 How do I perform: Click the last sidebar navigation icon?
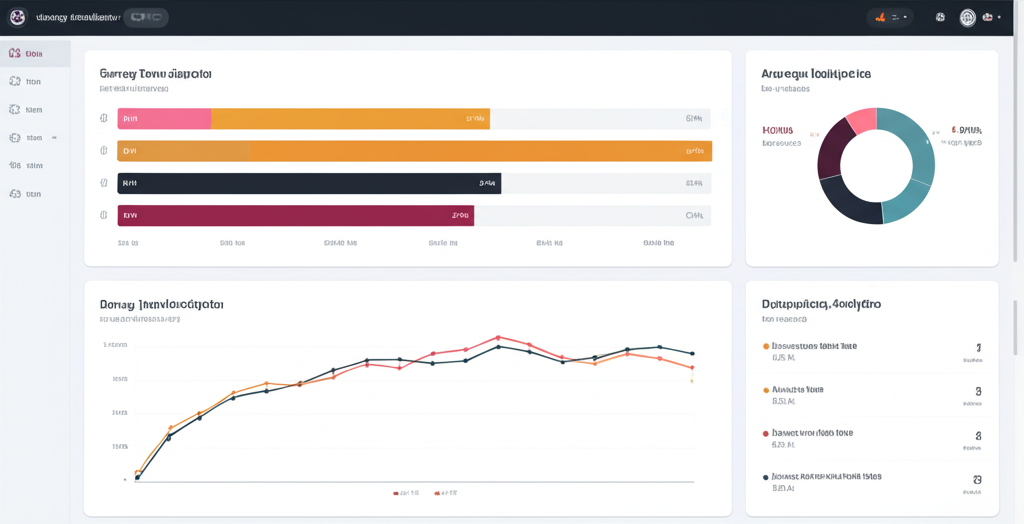[x=14, y=194]
